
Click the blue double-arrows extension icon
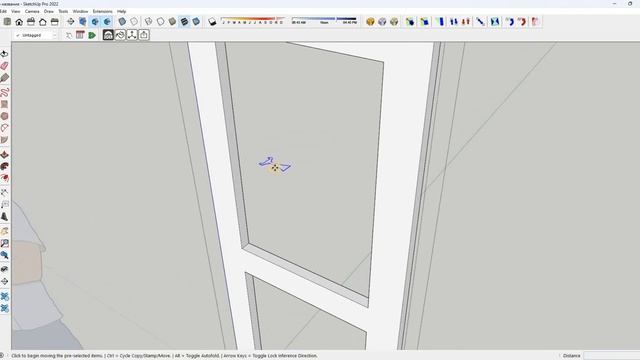tap(454, 22)
